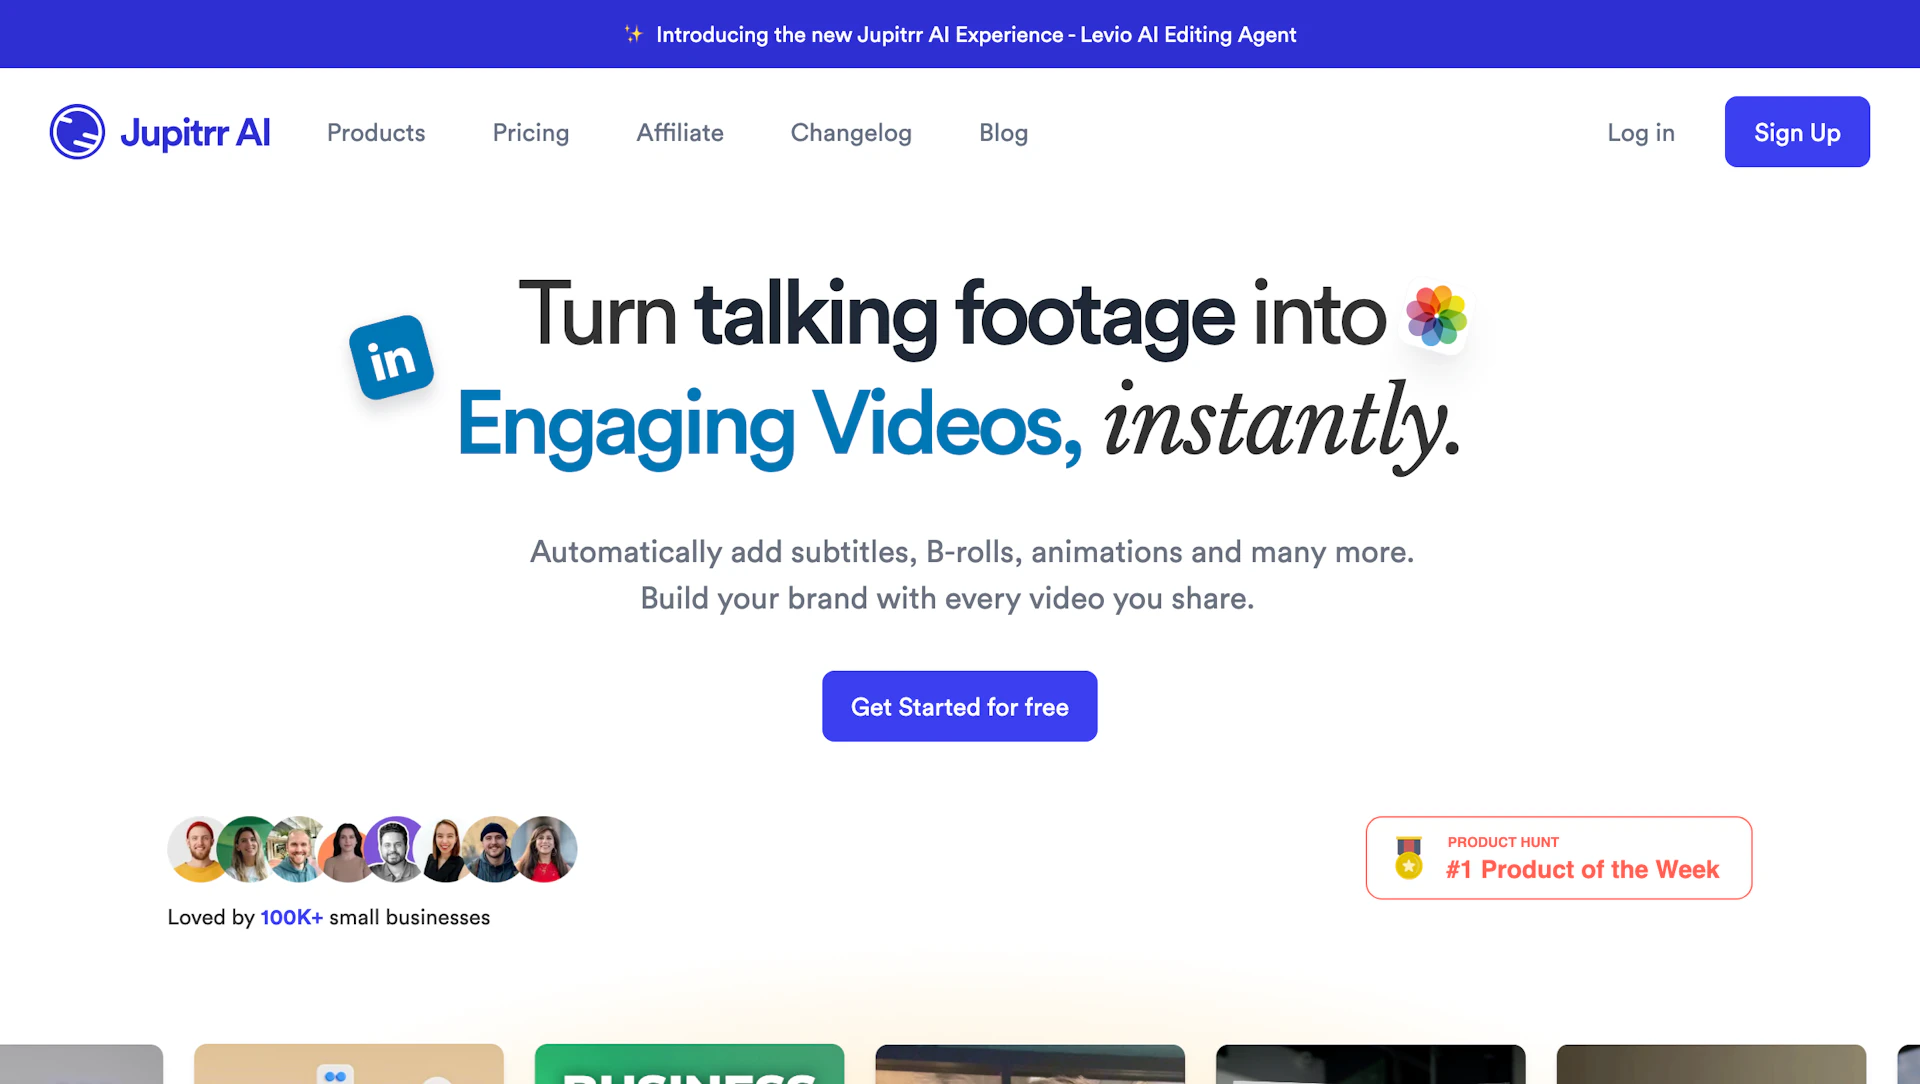Viewport: 1920px width, 1084px height.
Task: Click the "Turn talking footage into" headline
Action: coord(952,316)
